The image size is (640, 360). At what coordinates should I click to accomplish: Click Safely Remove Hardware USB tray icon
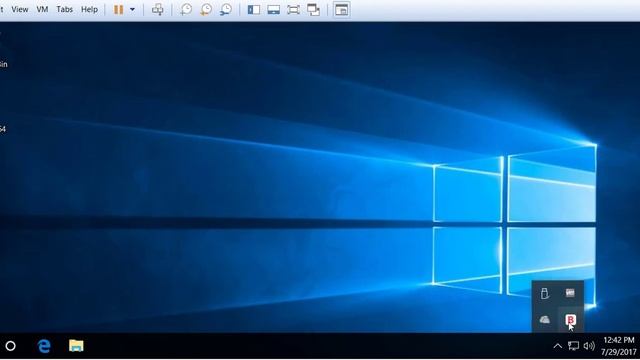click(544, 293)
